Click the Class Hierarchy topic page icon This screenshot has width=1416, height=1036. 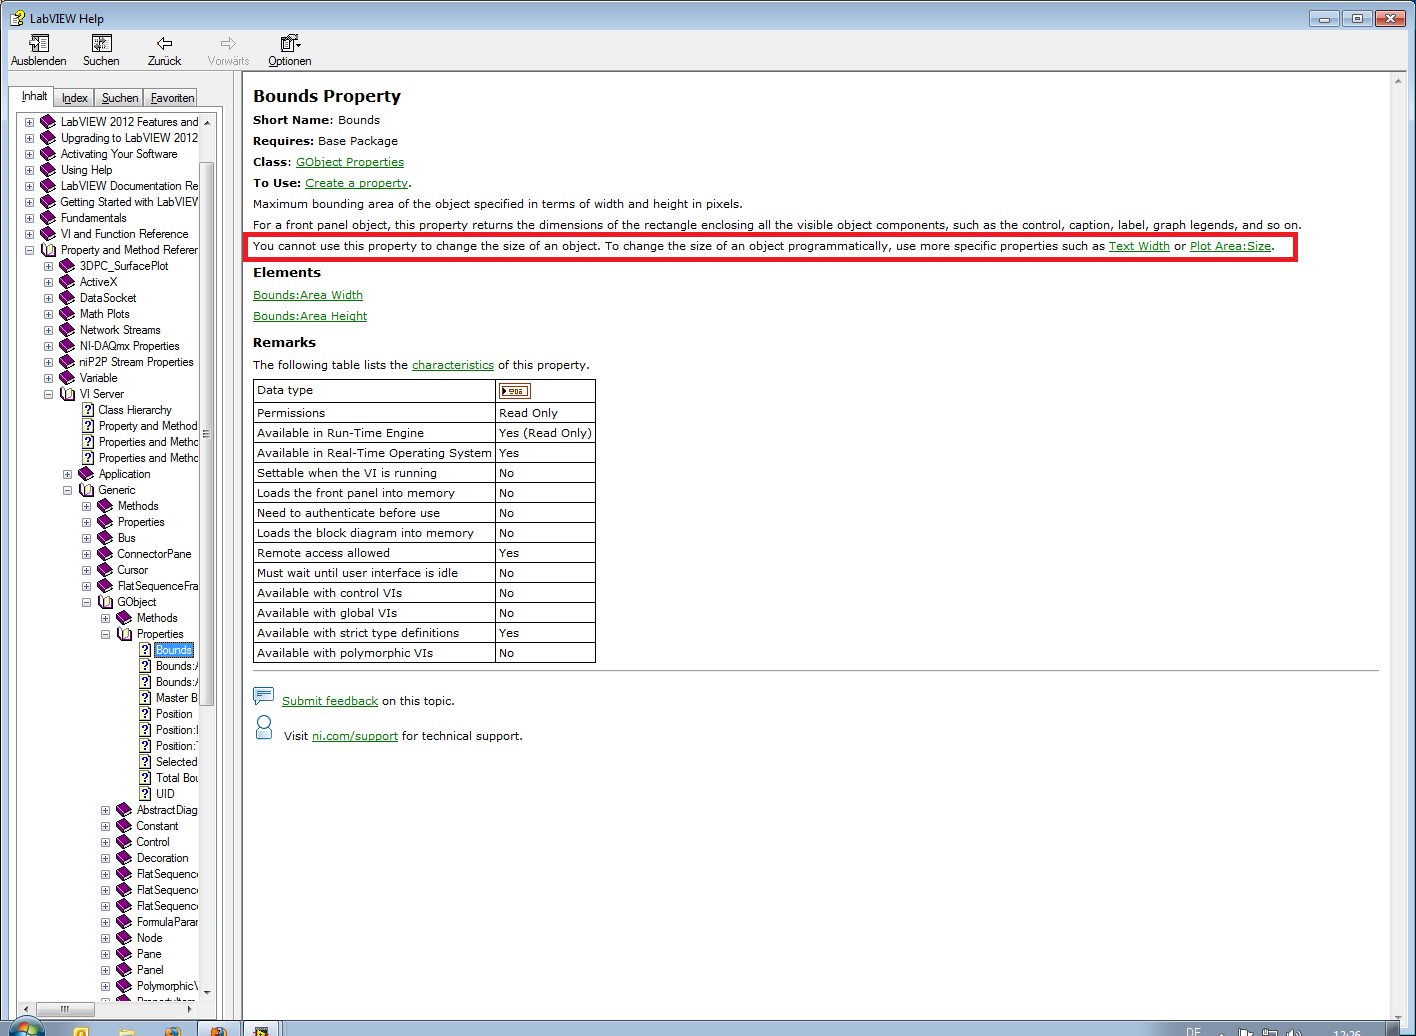pyautogui.click(x=88, y=410)
